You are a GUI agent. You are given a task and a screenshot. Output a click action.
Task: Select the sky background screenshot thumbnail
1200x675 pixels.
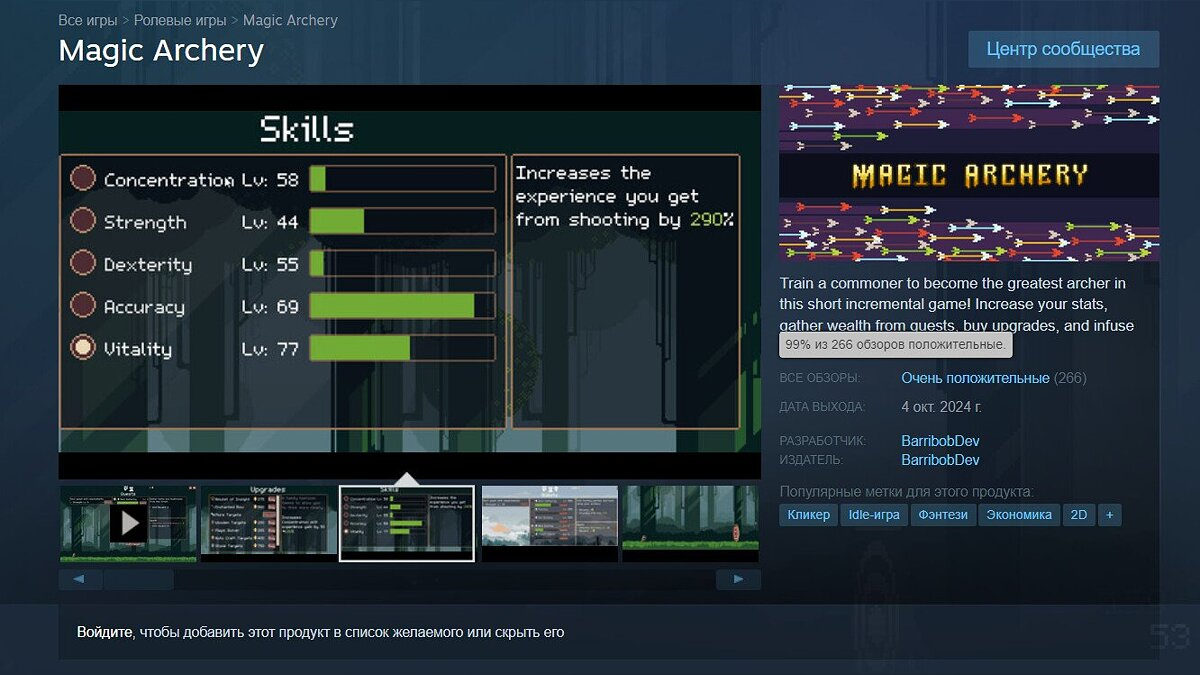pos(550,523)
